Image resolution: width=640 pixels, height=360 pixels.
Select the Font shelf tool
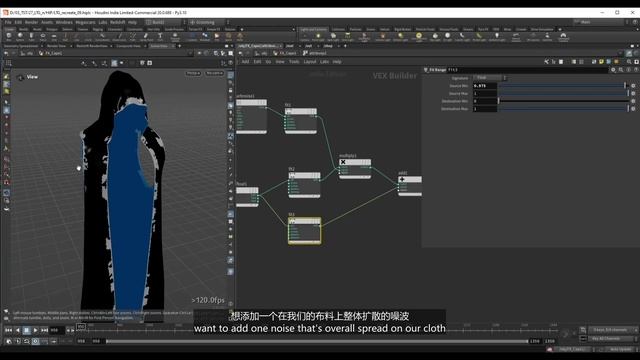click(160, 37)
